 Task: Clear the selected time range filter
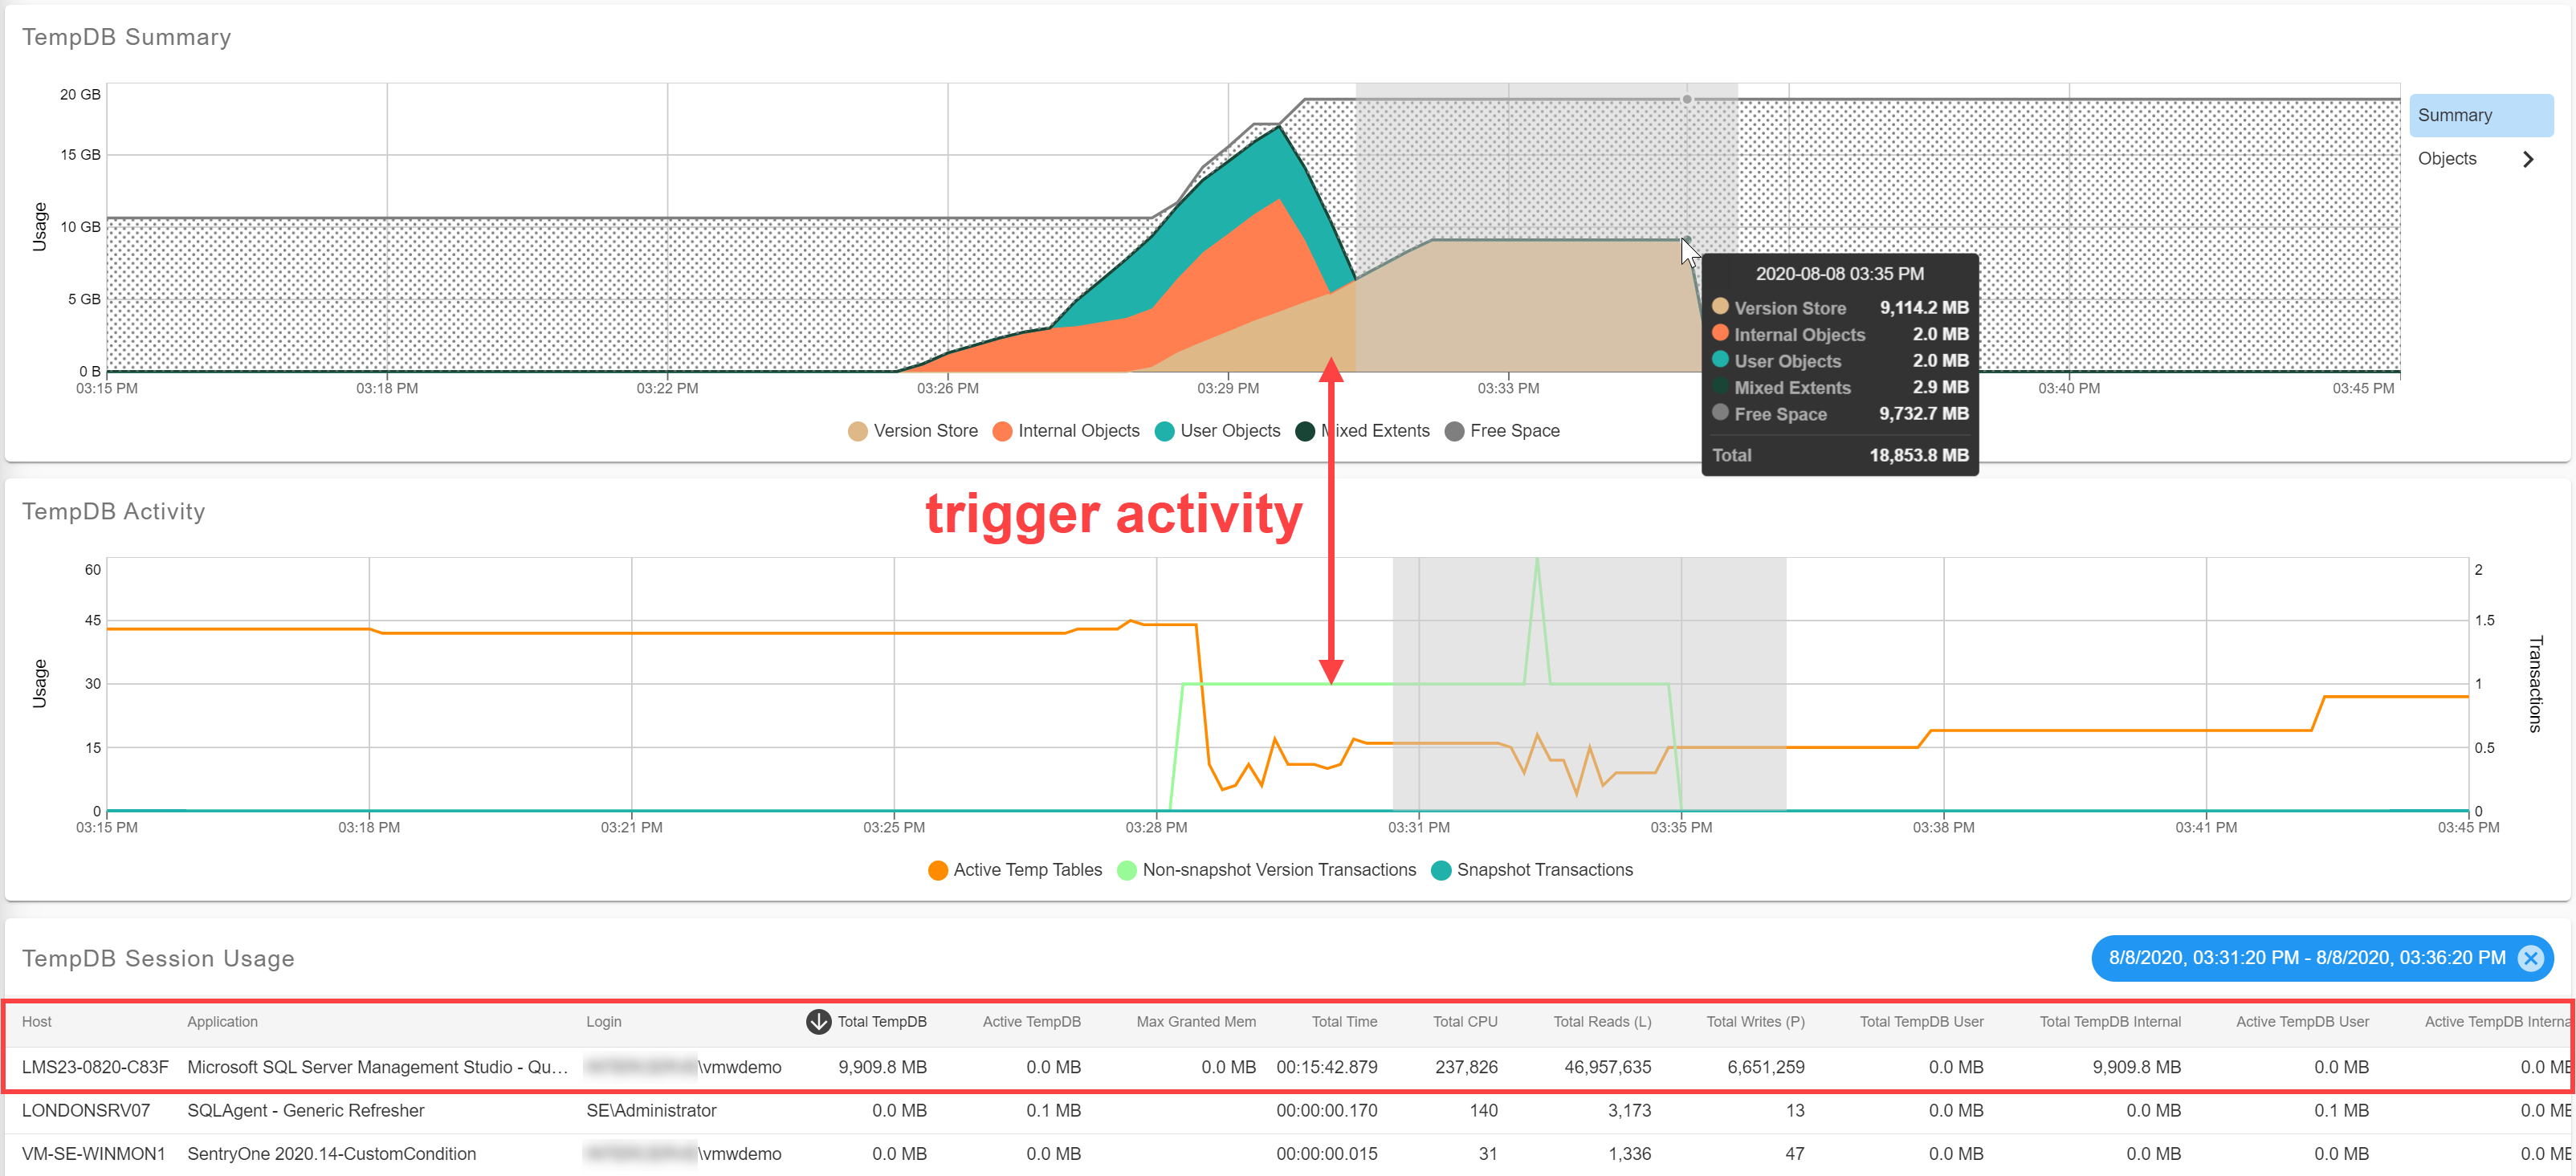pyautogui.click(x=2530, y=958)
